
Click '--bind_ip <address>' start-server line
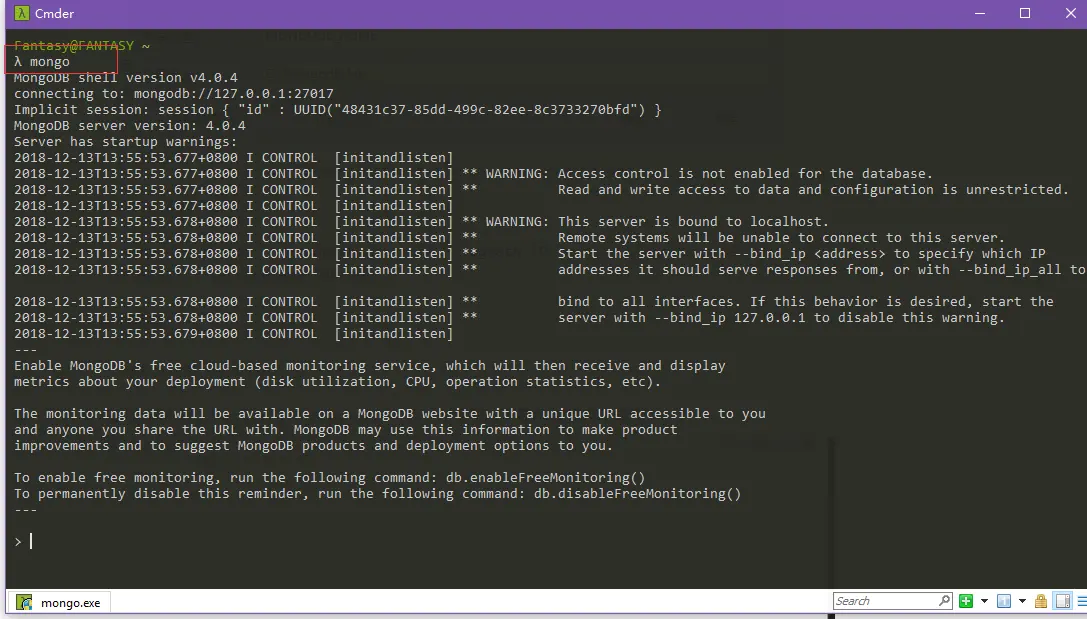tap(801, 254)
